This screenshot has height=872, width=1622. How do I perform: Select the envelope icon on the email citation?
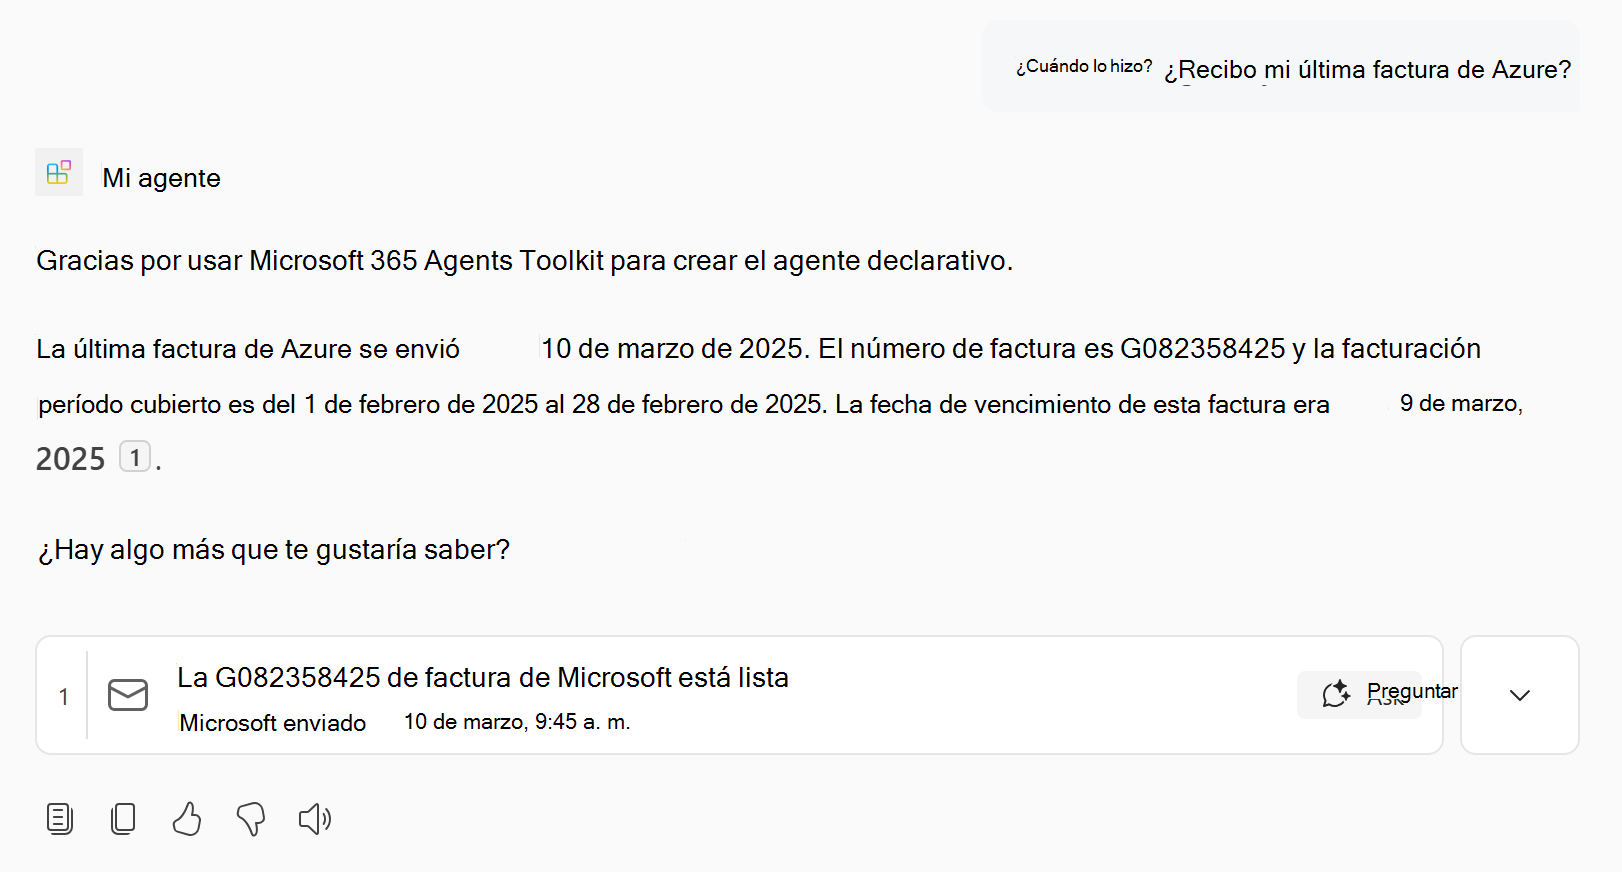[127, 695]
